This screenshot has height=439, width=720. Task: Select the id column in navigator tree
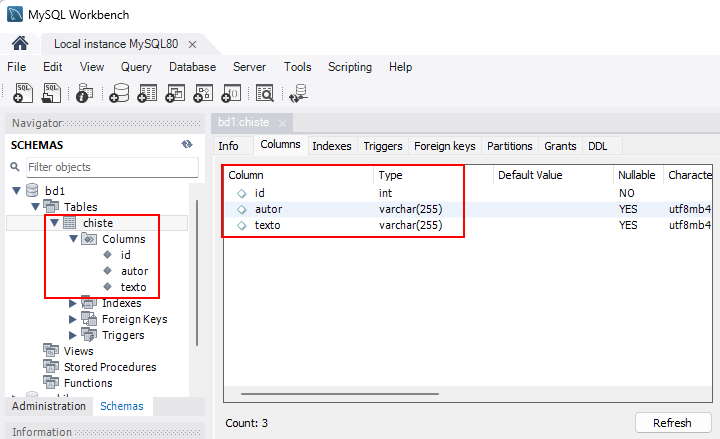pyautogui.click(x=125, y=255)
